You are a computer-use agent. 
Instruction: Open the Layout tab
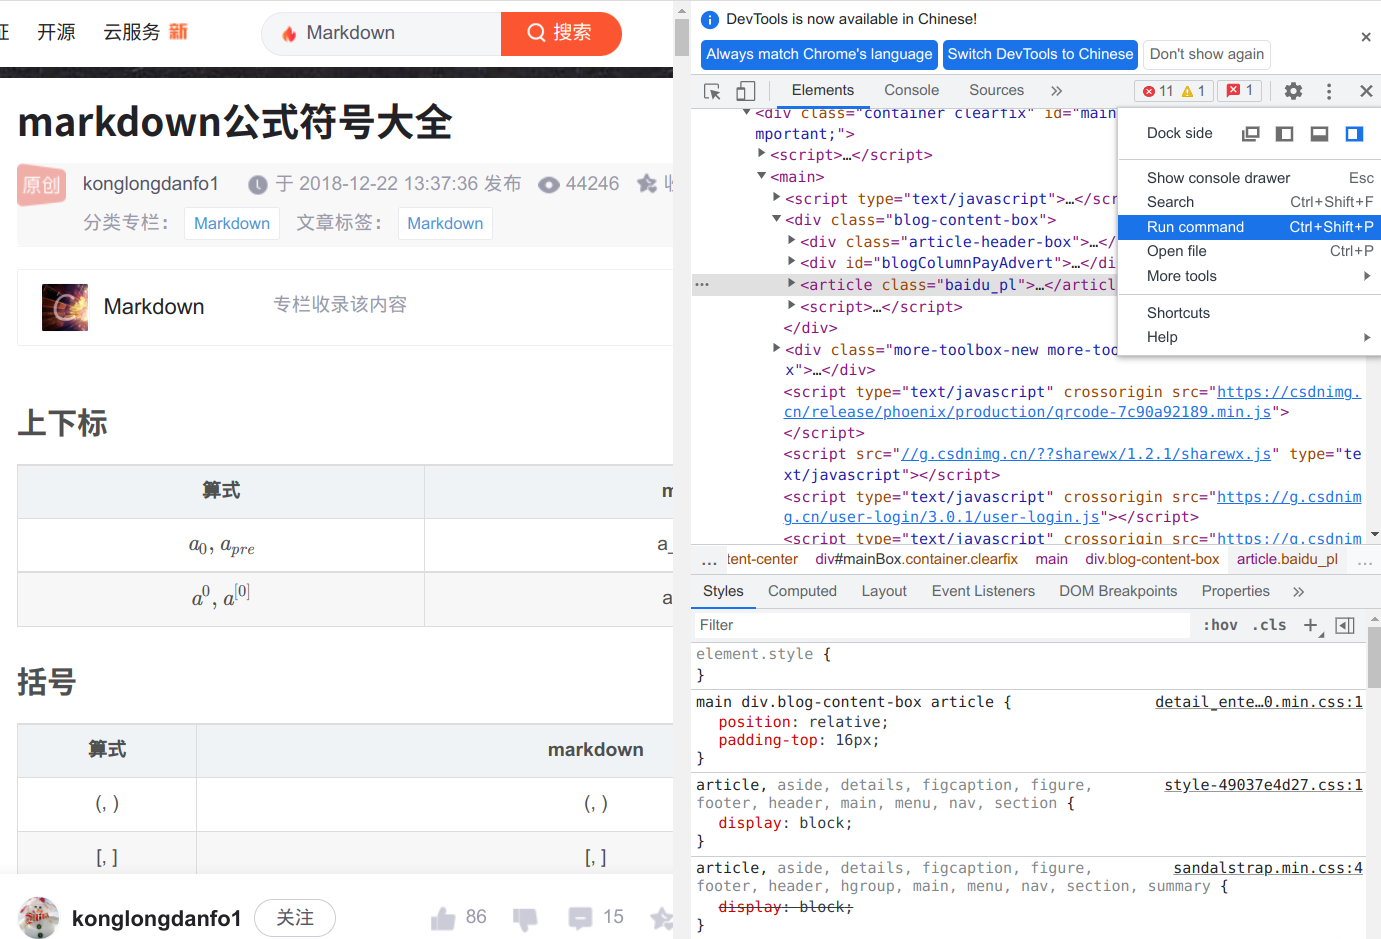tap(884, 591)
